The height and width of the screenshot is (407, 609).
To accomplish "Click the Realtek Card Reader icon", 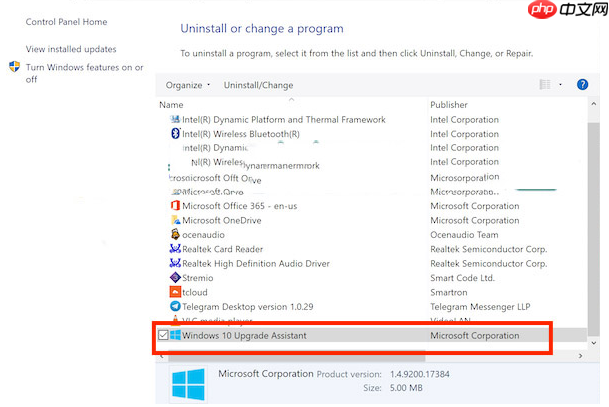I will click(x=175, y=249).
